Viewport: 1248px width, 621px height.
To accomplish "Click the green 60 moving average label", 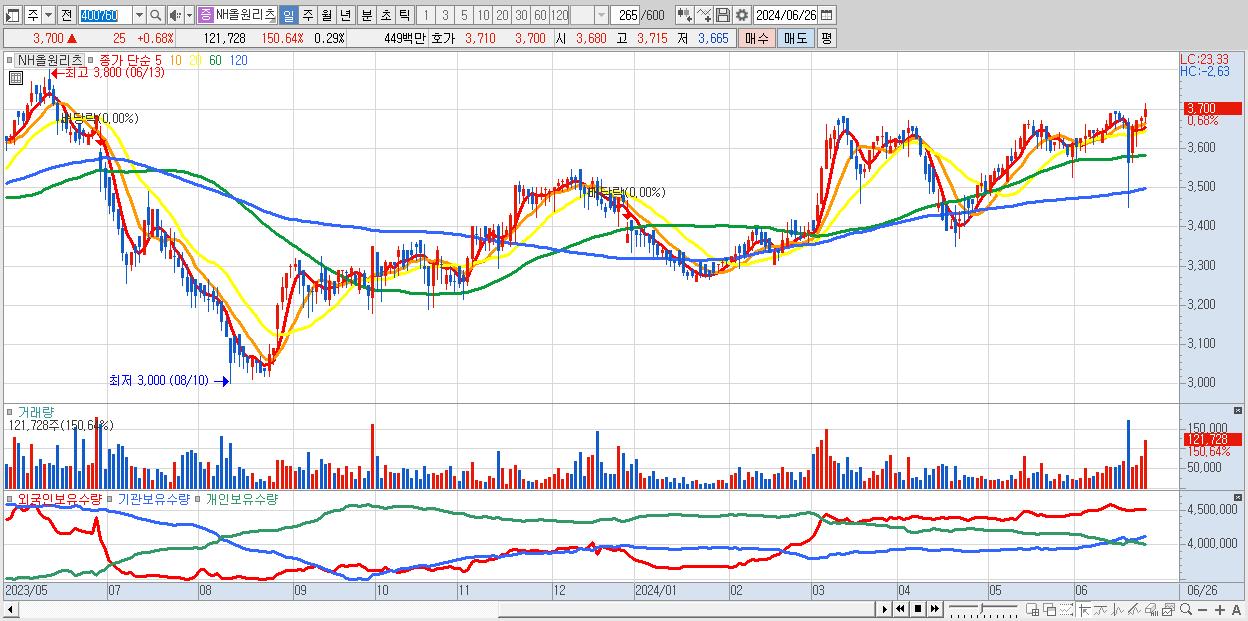I will point(216,60).
